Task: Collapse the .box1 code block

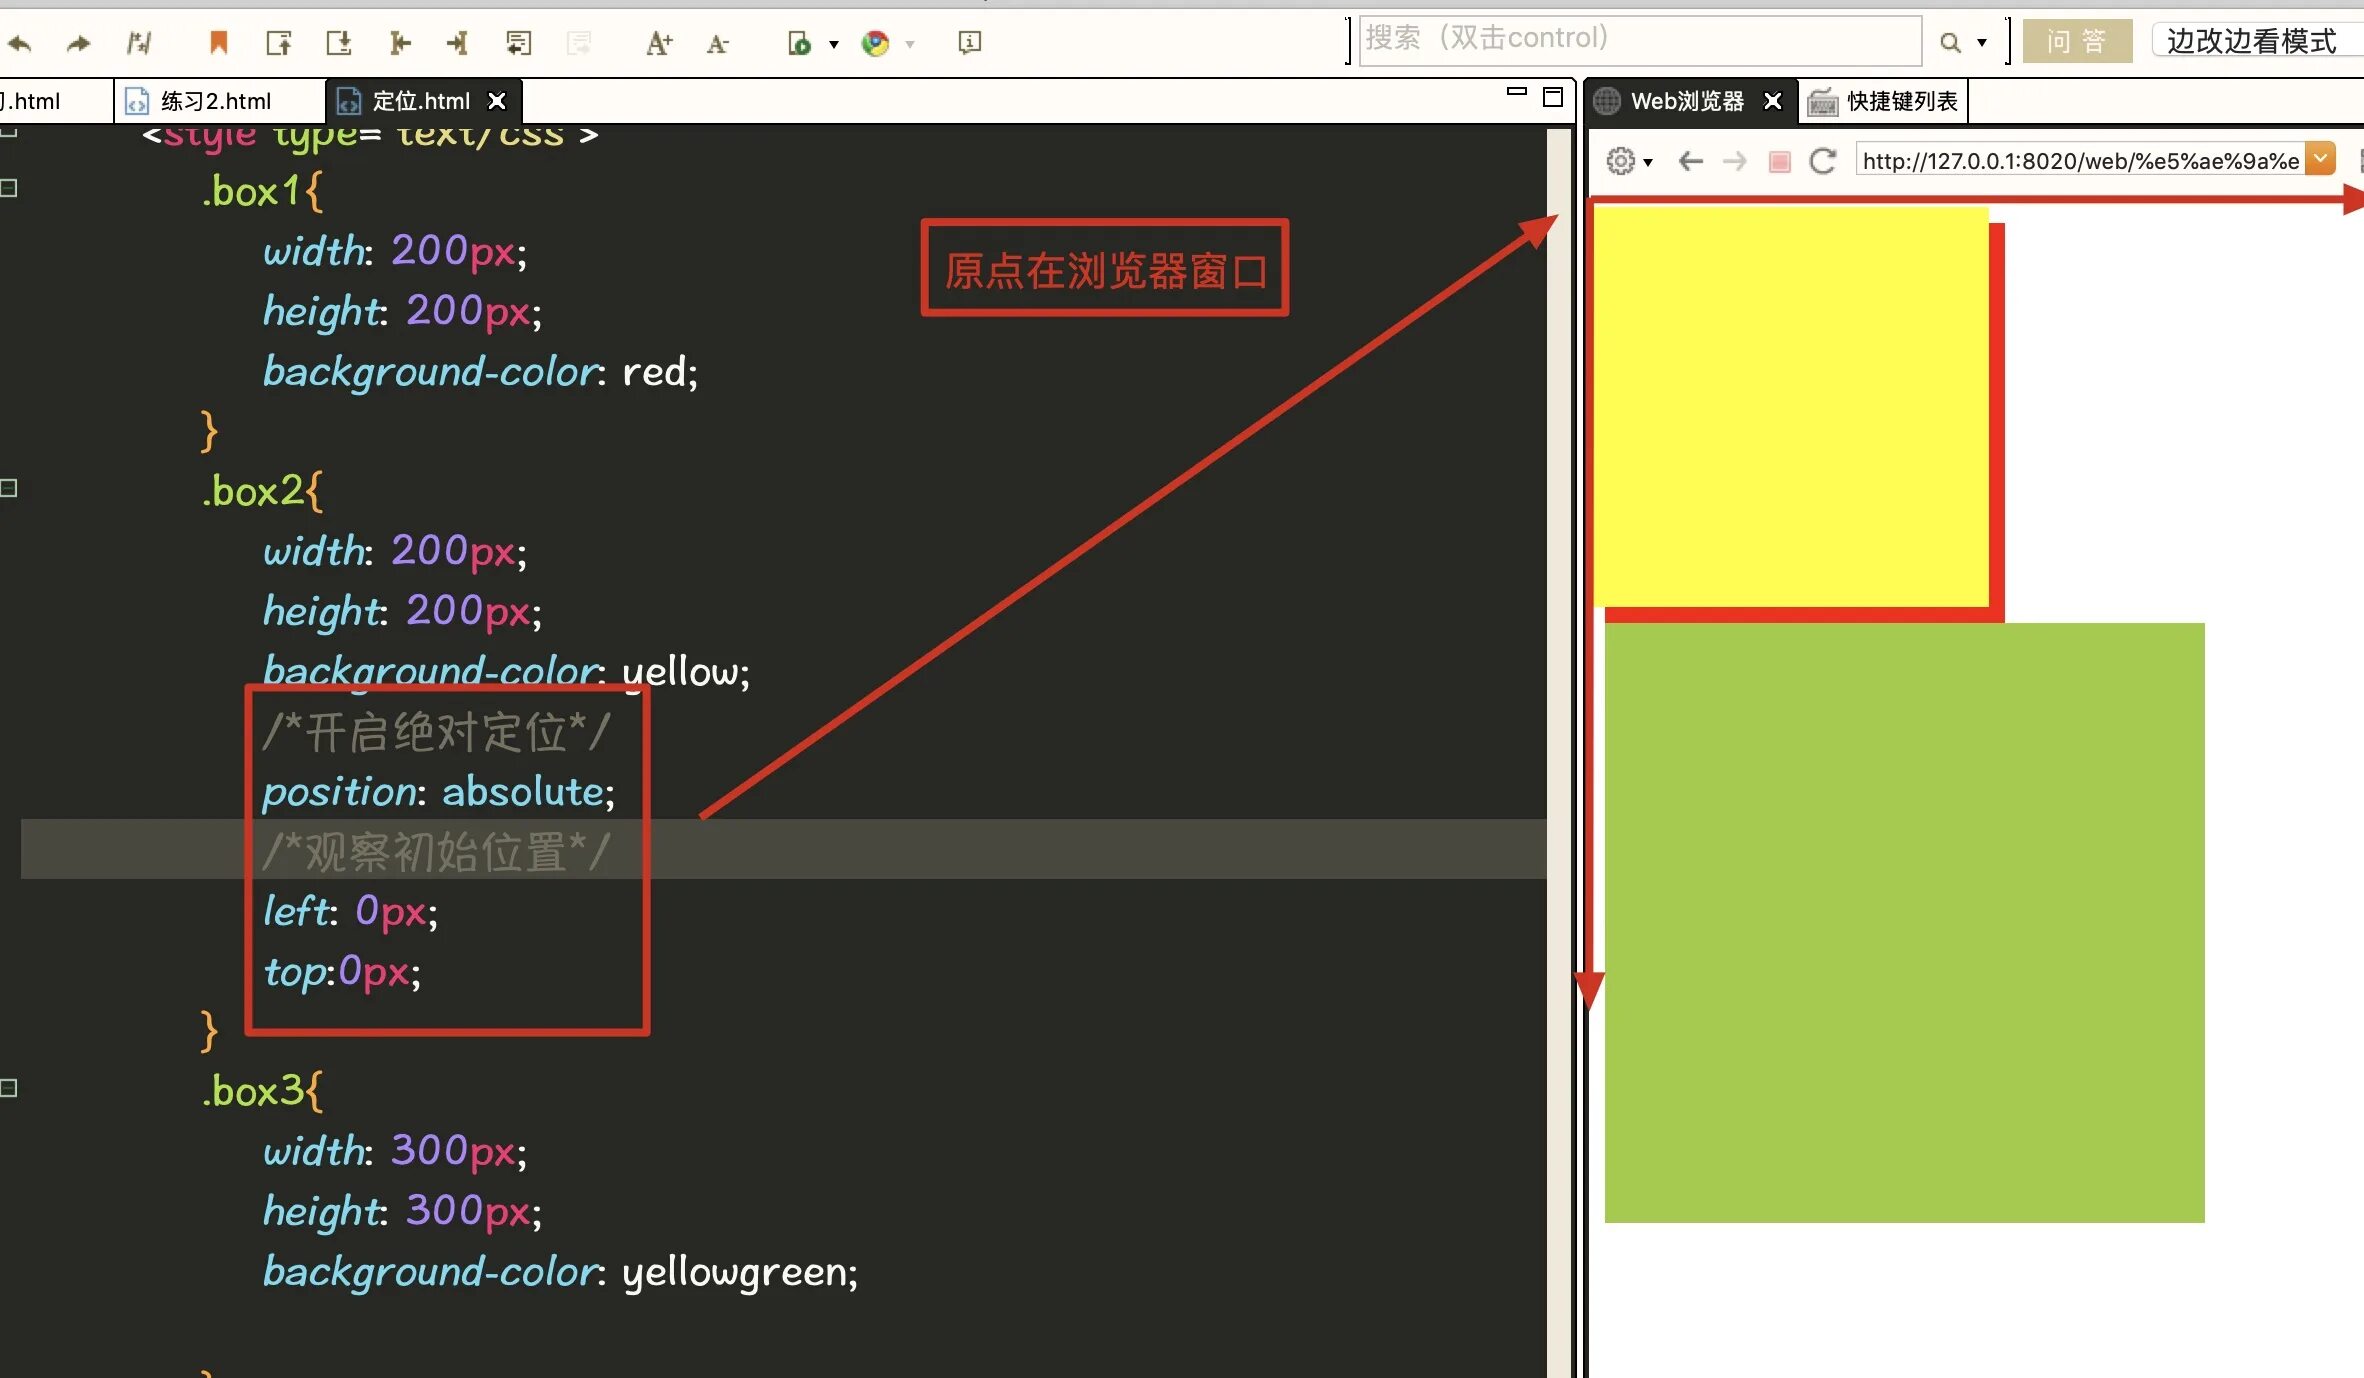Action: click(9, 188)
